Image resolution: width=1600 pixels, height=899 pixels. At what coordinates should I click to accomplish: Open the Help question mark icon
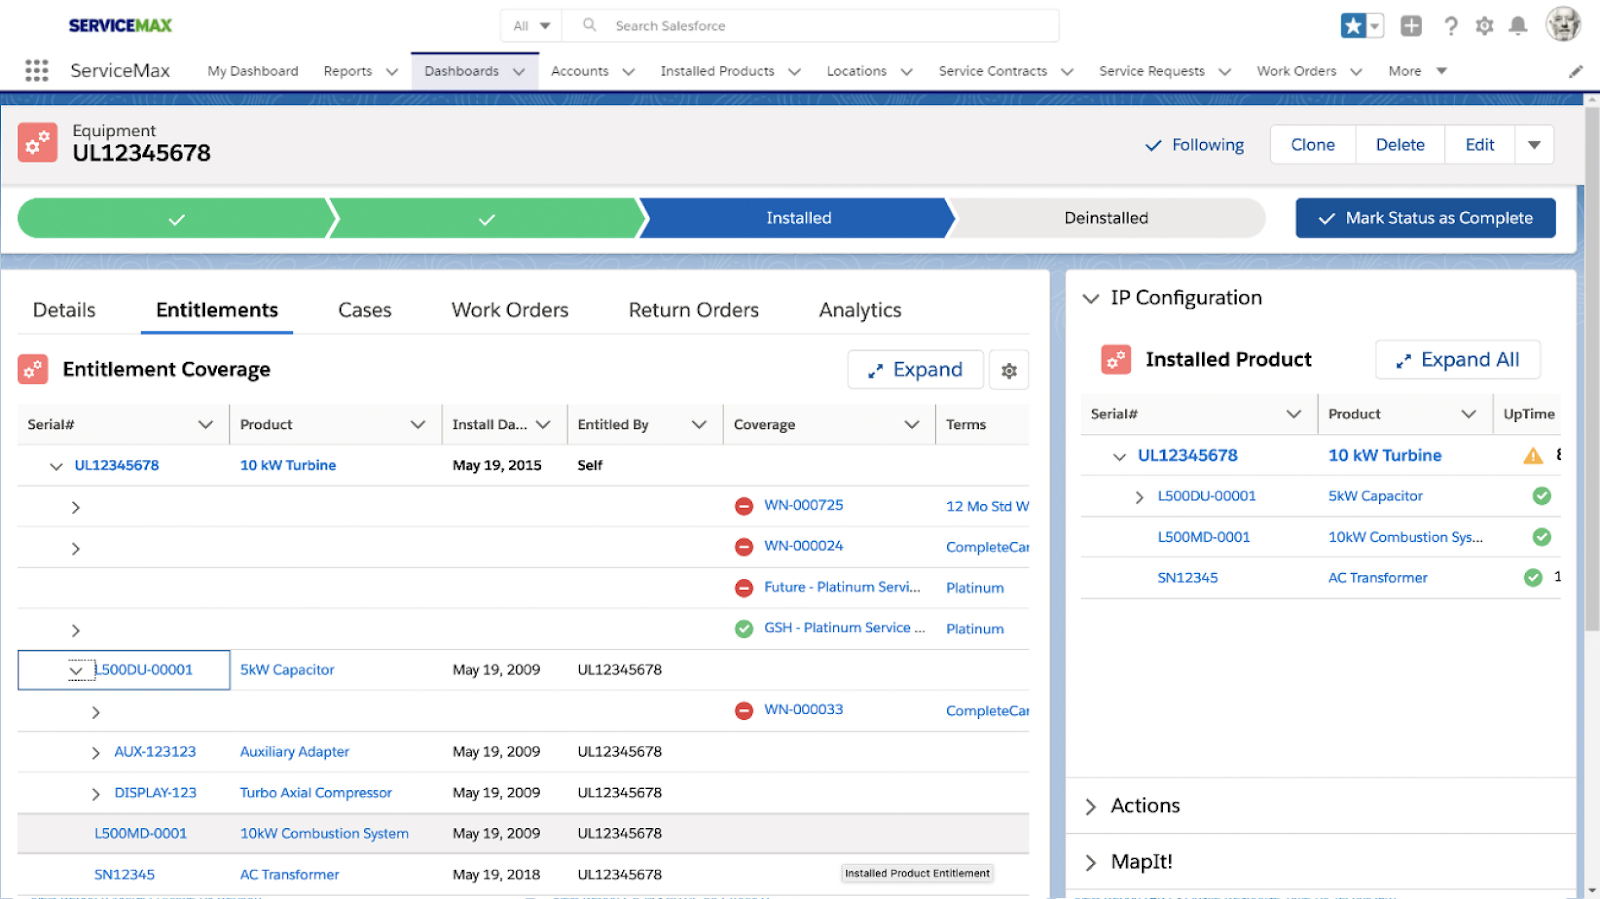coord(1450,26)
